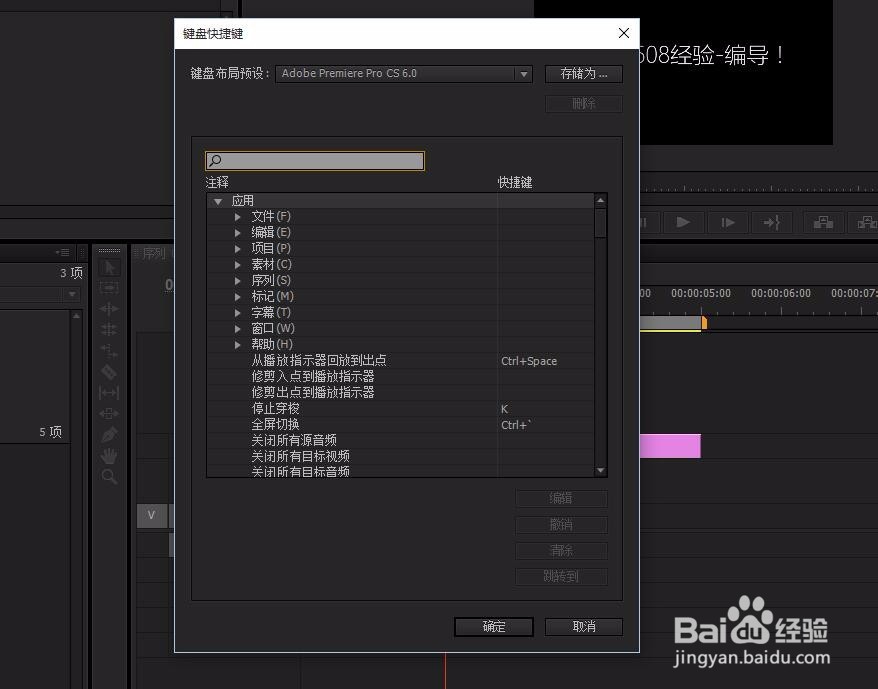Click the magnifier icon in search box

point(215,161)
